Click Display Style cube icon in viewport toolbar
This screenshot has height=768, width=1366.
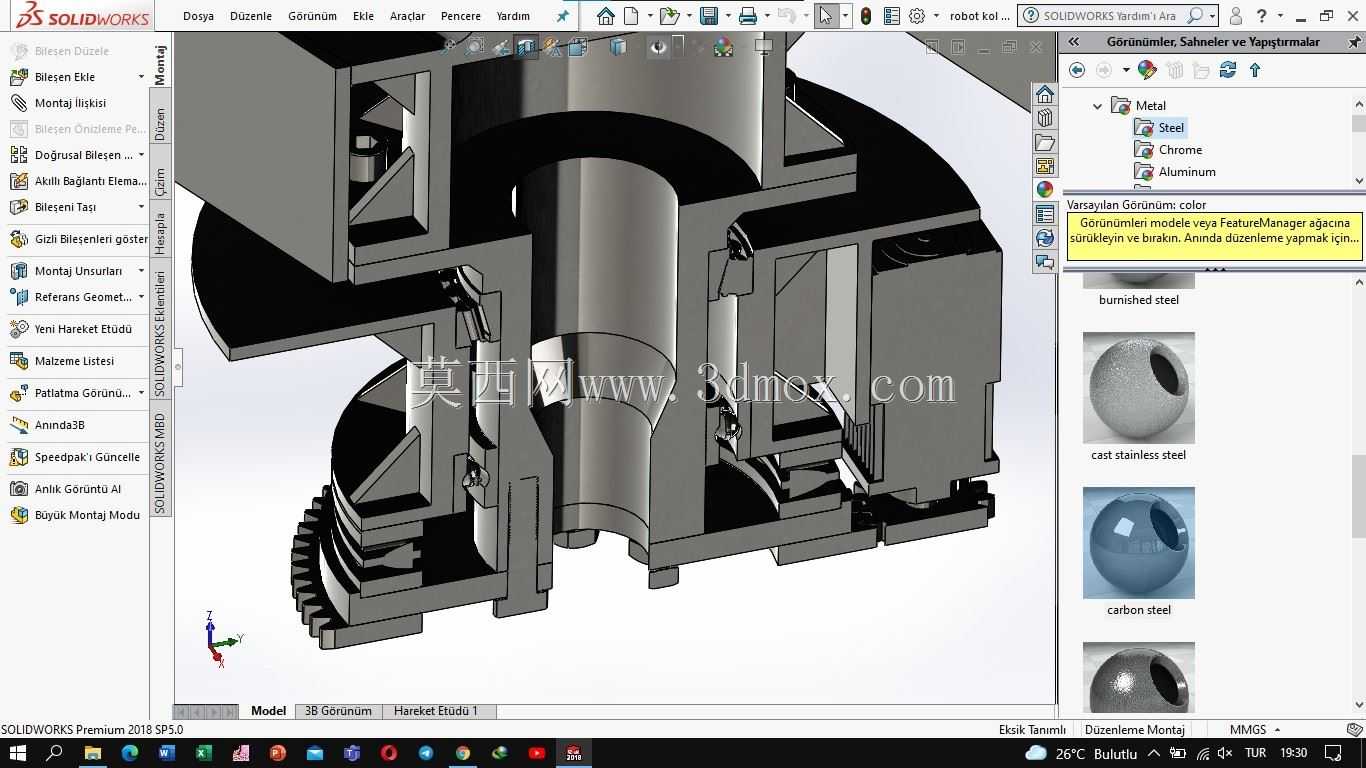618,47
